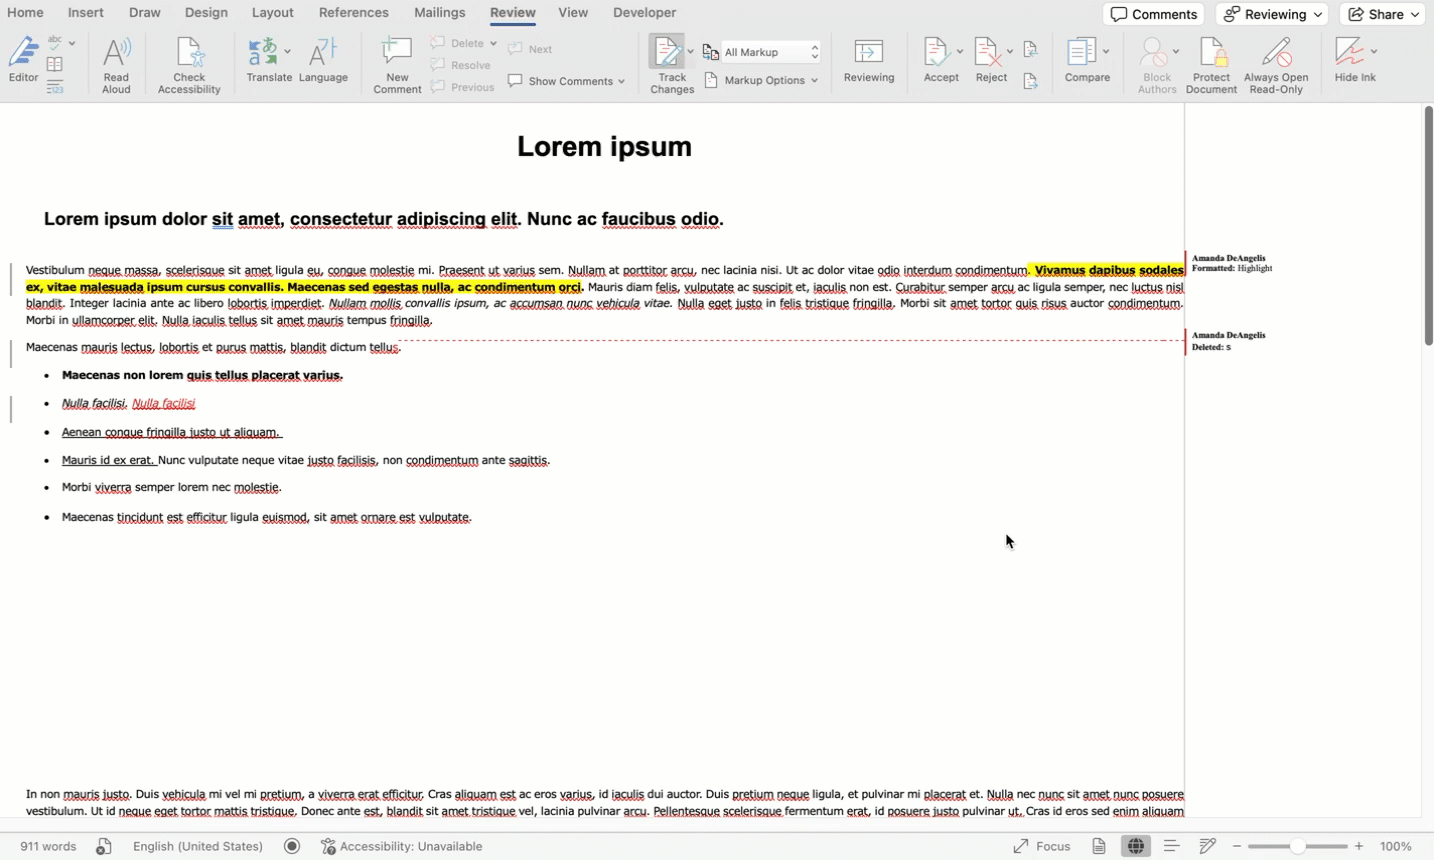Switch to the Design tab
The width and height of the screenshot is (1434, 860).
pos(206,13)
